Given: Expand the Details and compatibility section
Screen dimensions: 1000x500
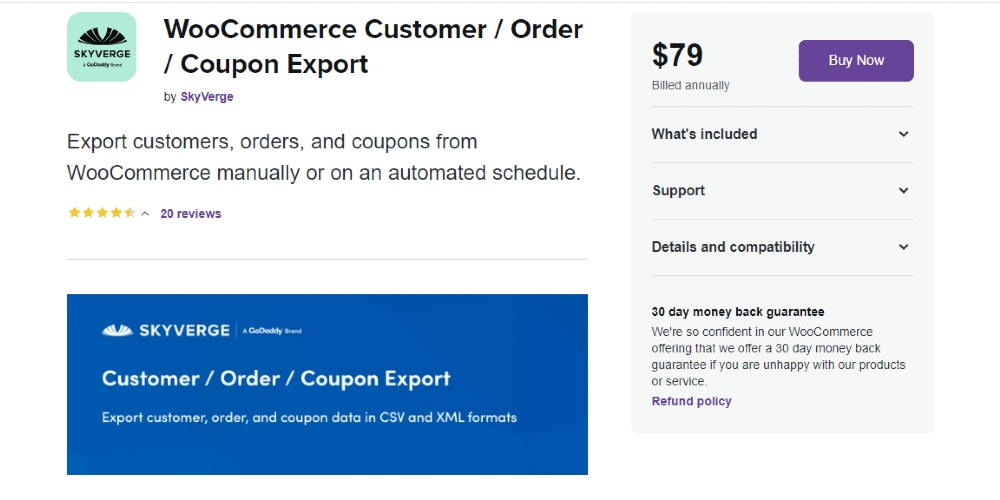Looking at the screenshot, I should point(783,247).
